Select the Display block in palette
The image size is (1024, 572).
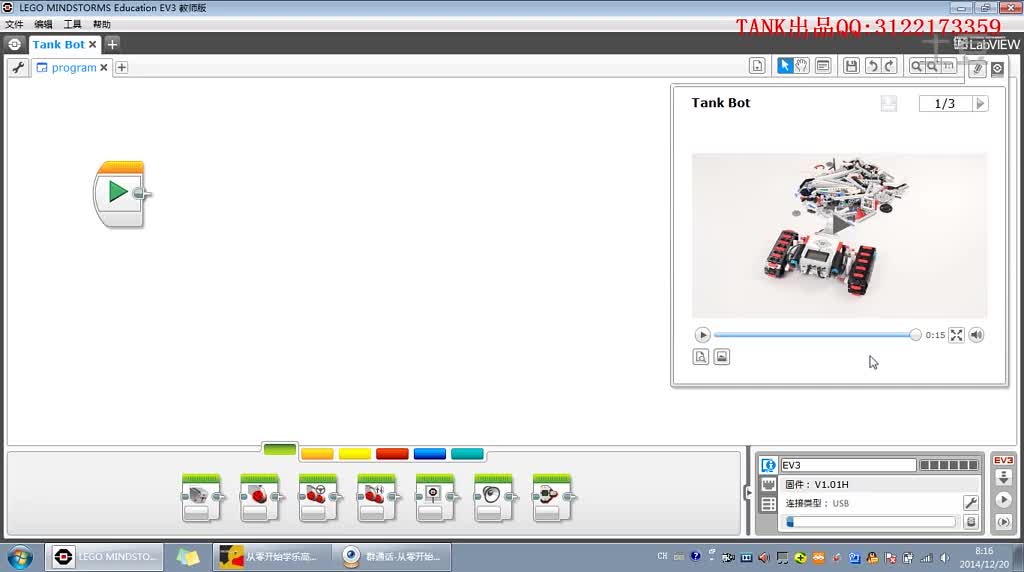coord(435,498)
